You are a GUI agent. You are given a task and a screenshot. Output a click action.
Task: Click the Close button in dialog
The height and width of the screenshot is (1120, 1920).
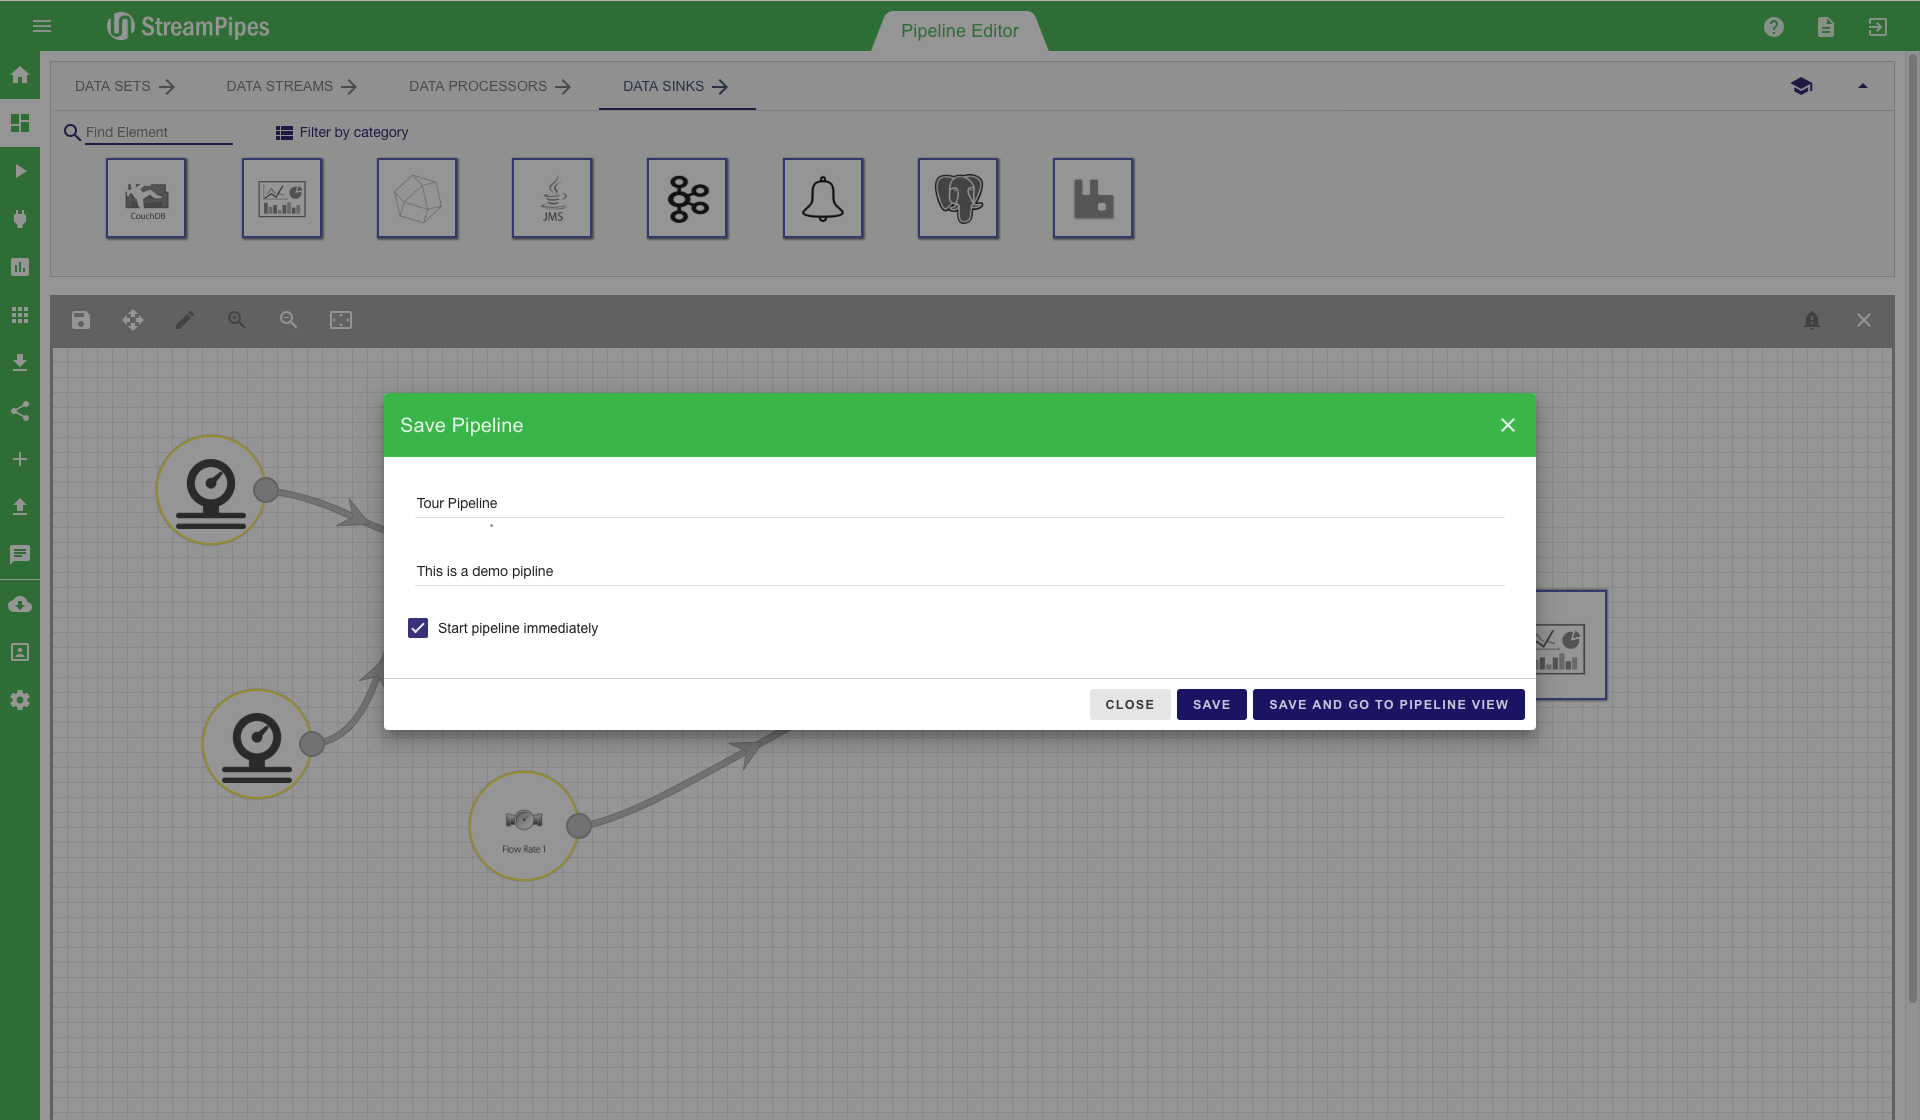(1129, 704)
